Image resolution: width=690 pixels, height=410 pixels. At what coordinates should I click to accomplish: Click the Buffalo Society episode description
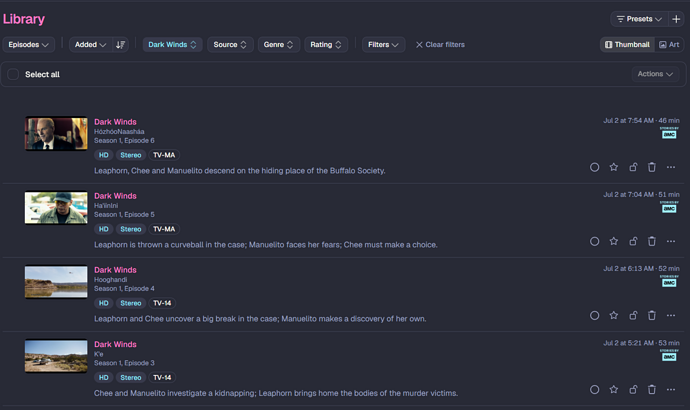[240, 171]
